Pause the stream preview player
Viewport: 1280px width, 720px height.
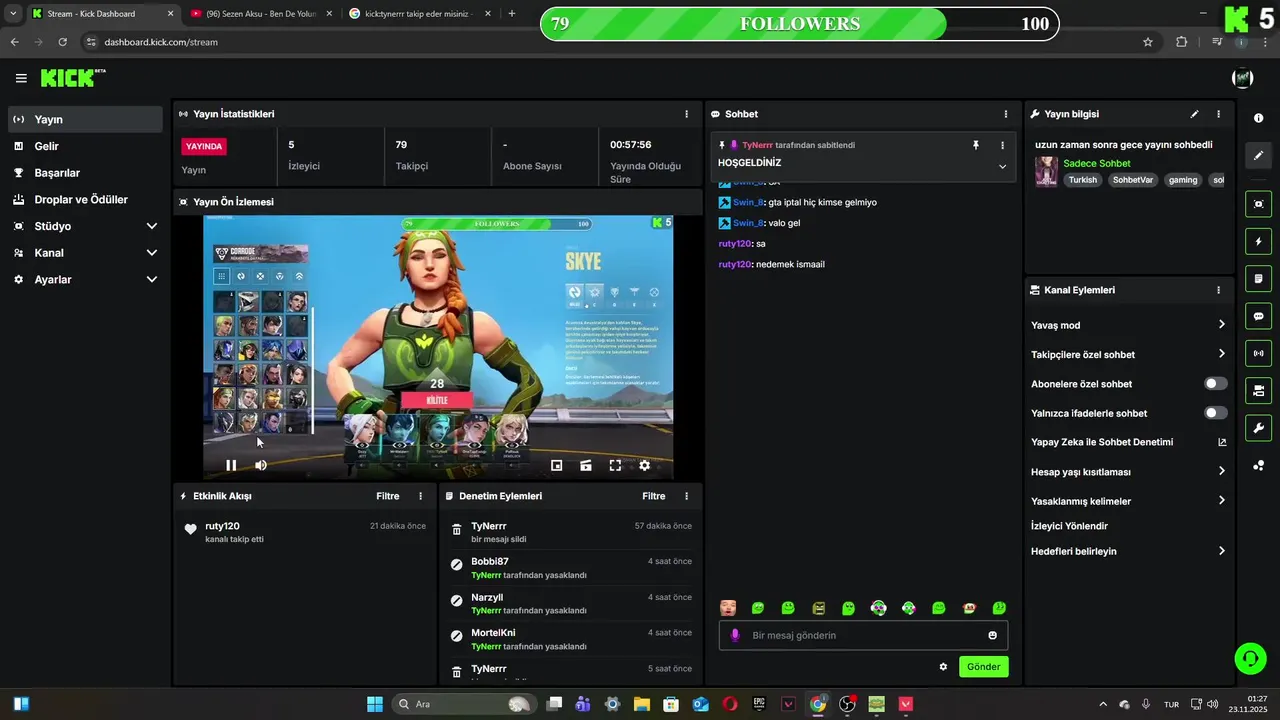click(231, 465)
